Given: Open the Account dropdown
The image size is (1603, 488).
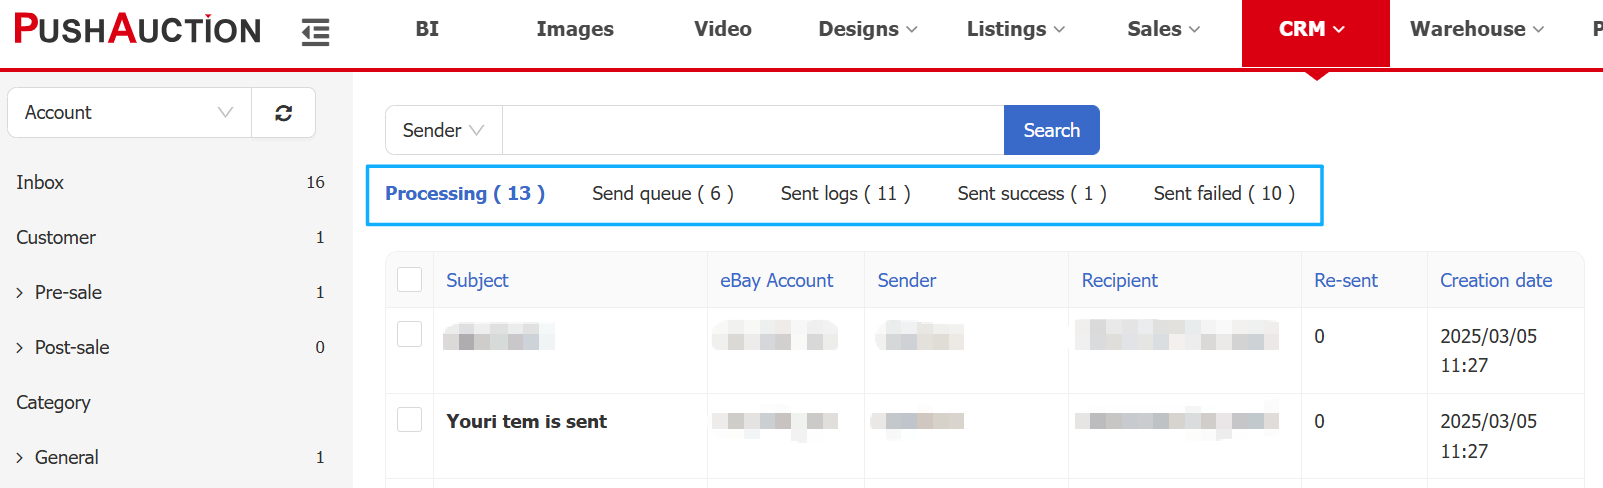Looking at the screenshot, I should click(129, 113).
